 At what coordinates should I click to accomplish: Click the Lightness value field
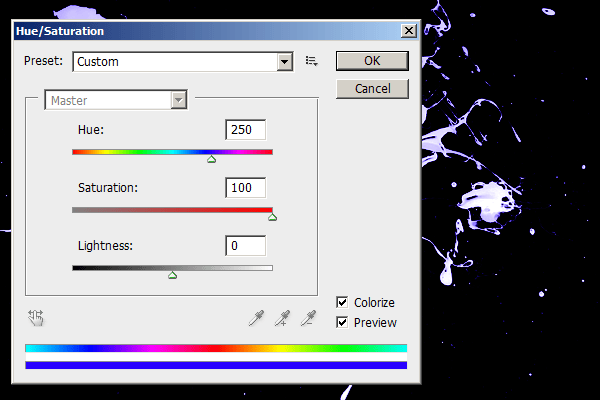pyautogui.click(x=246, y=245)
